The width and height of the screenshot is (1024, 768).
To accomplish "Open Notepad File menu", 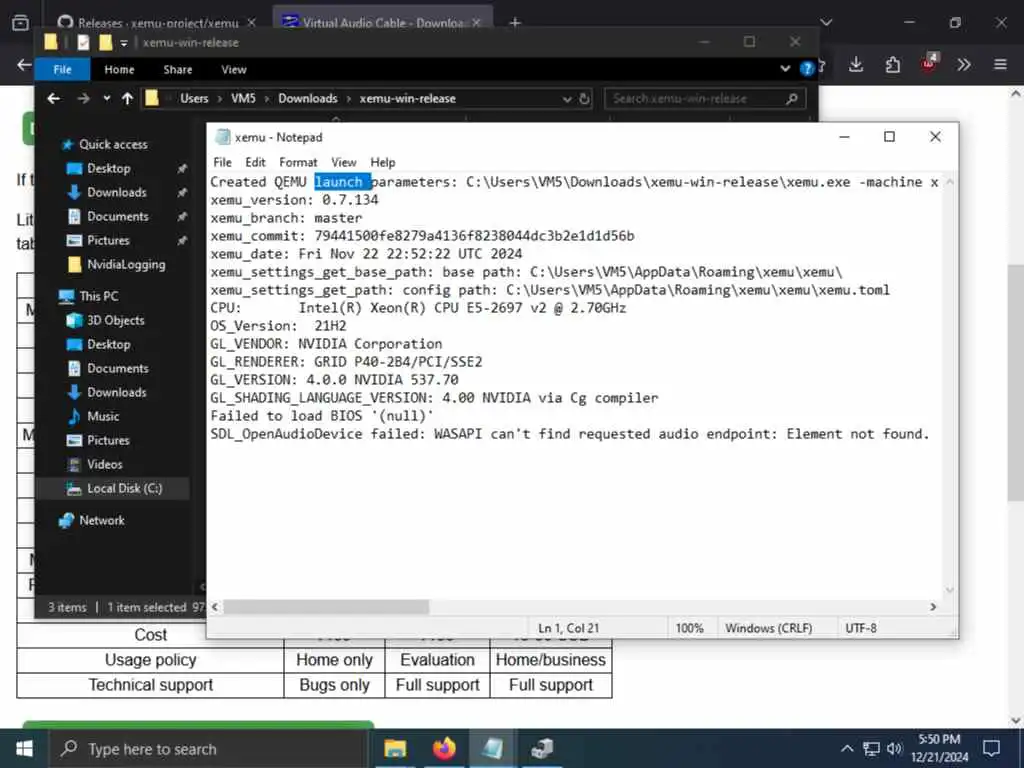I will tap(222, 162).
